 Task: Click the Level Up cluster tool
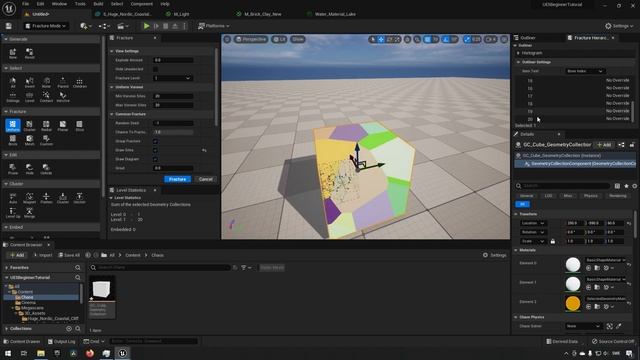coord(13,213)
